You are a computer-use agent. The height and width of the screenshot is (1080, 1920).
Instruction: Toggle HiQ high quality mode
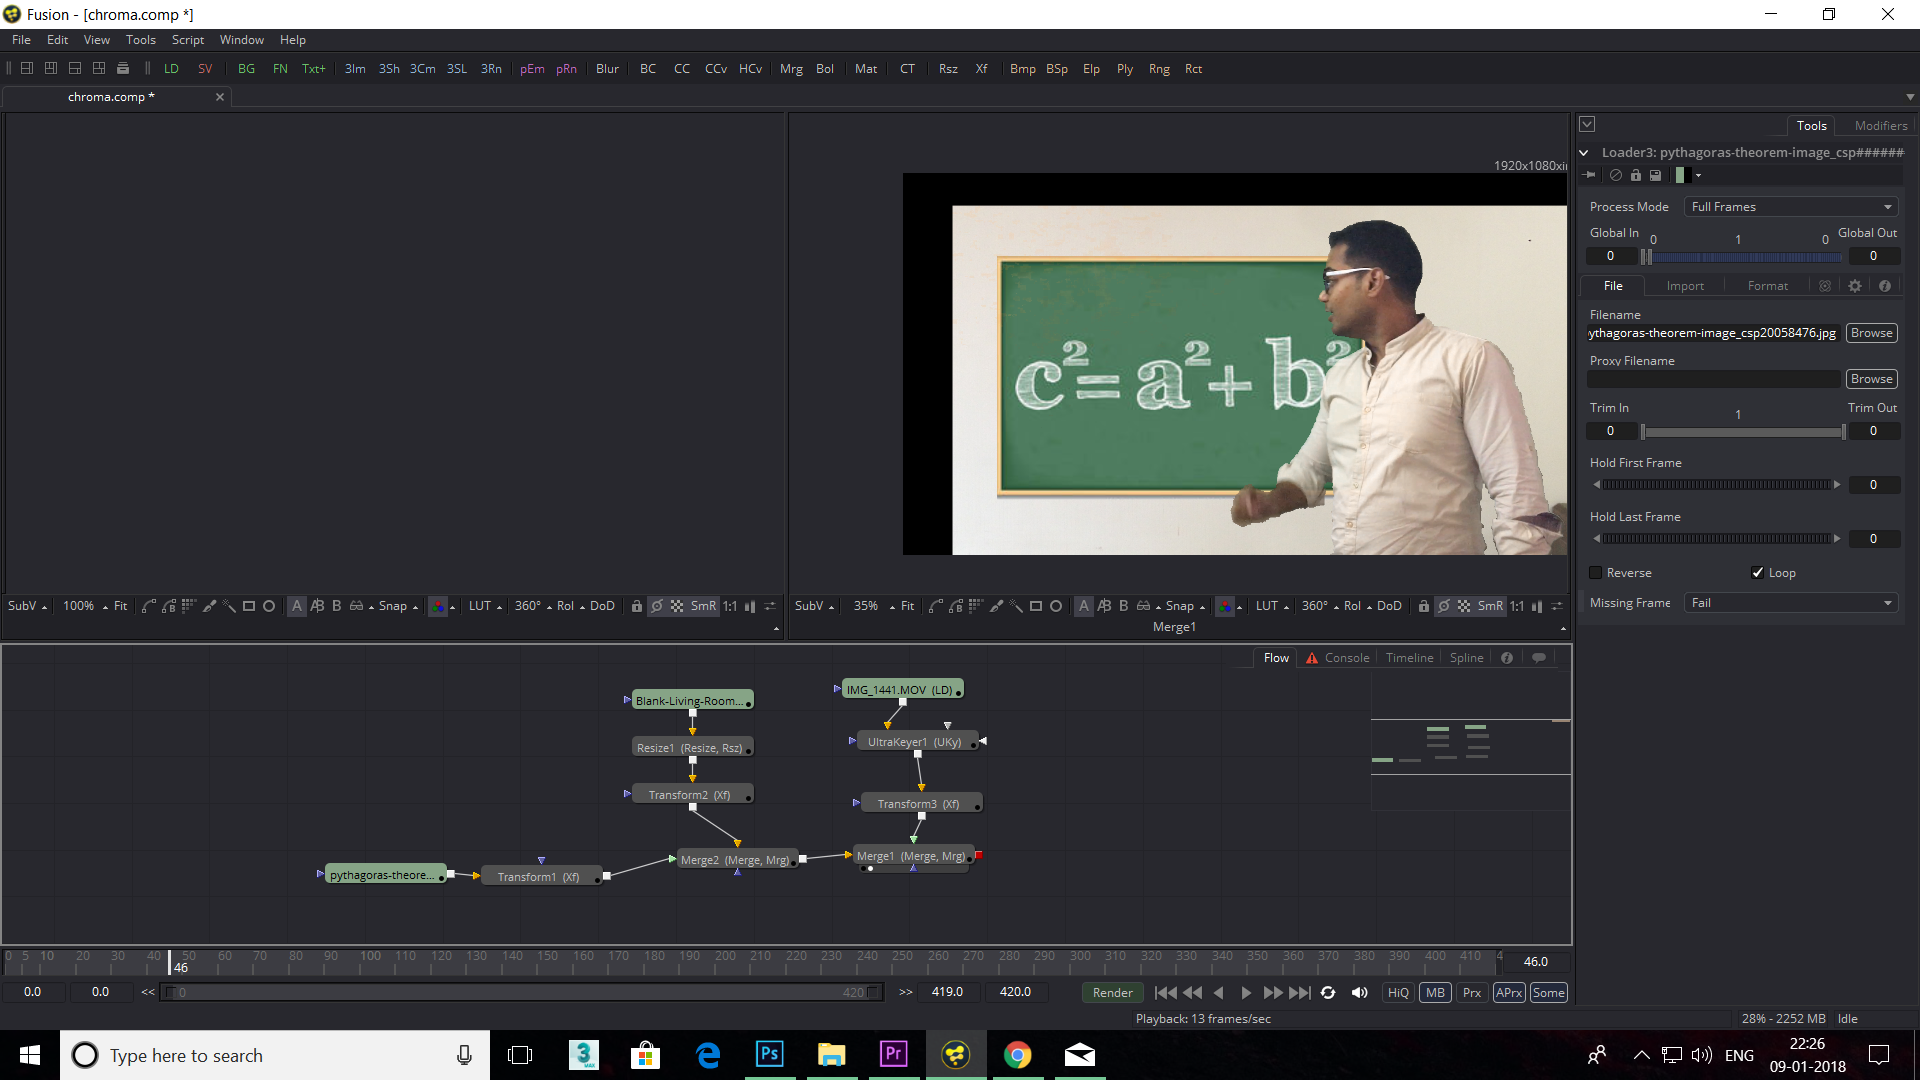tap(1398, 993)
